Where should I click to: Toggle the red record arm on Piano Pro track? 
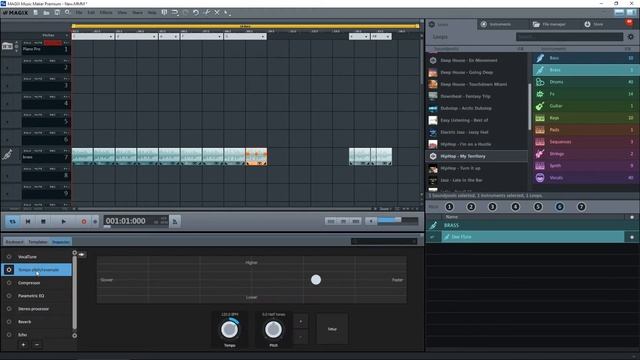pyautogui.click(x=53, y=42)
